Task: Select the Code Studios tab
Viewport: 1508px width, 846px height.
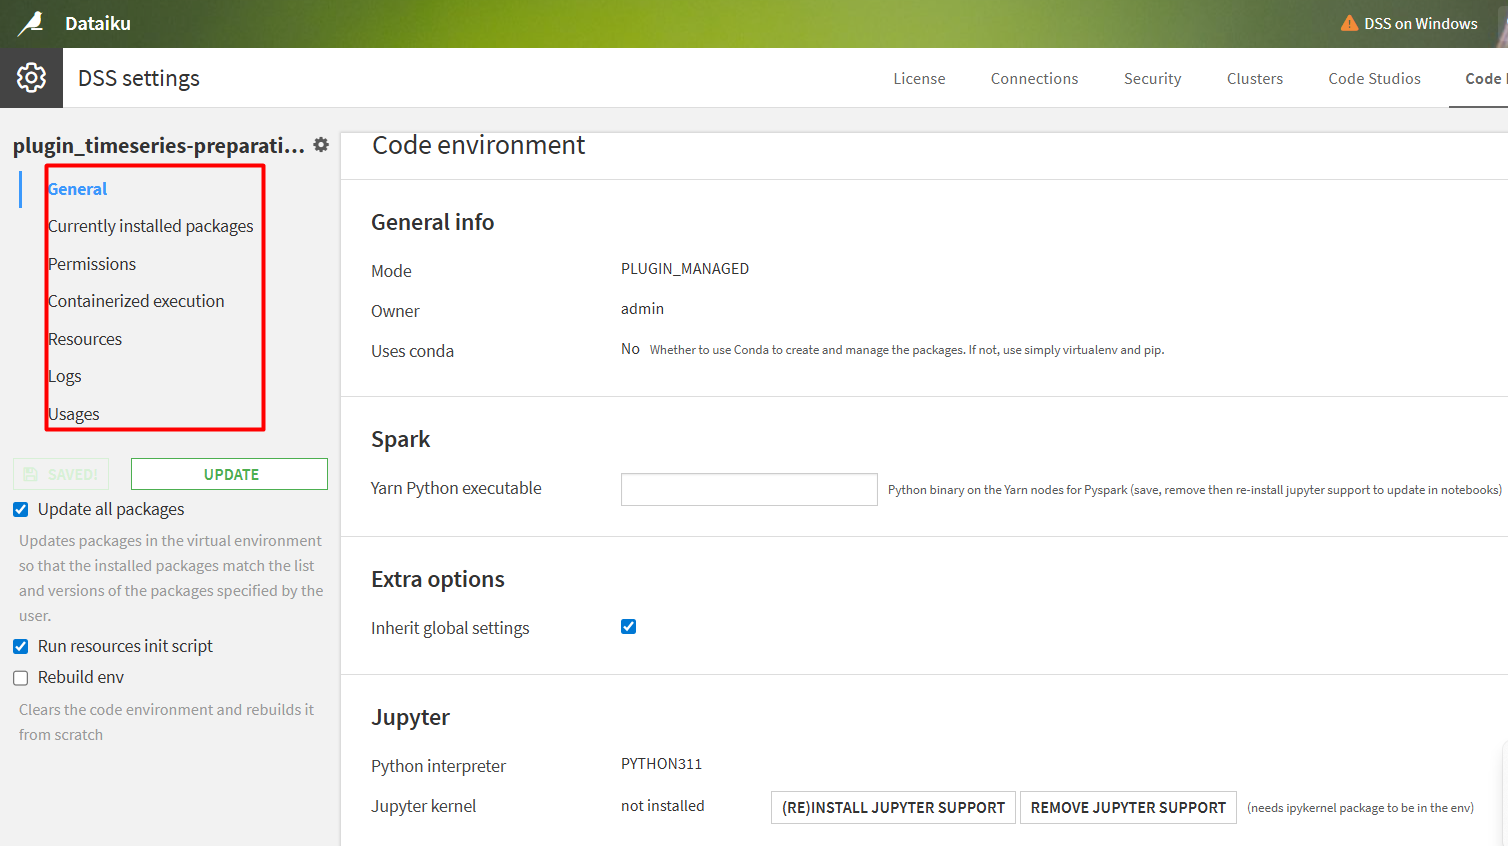Action: (1374, 79)
